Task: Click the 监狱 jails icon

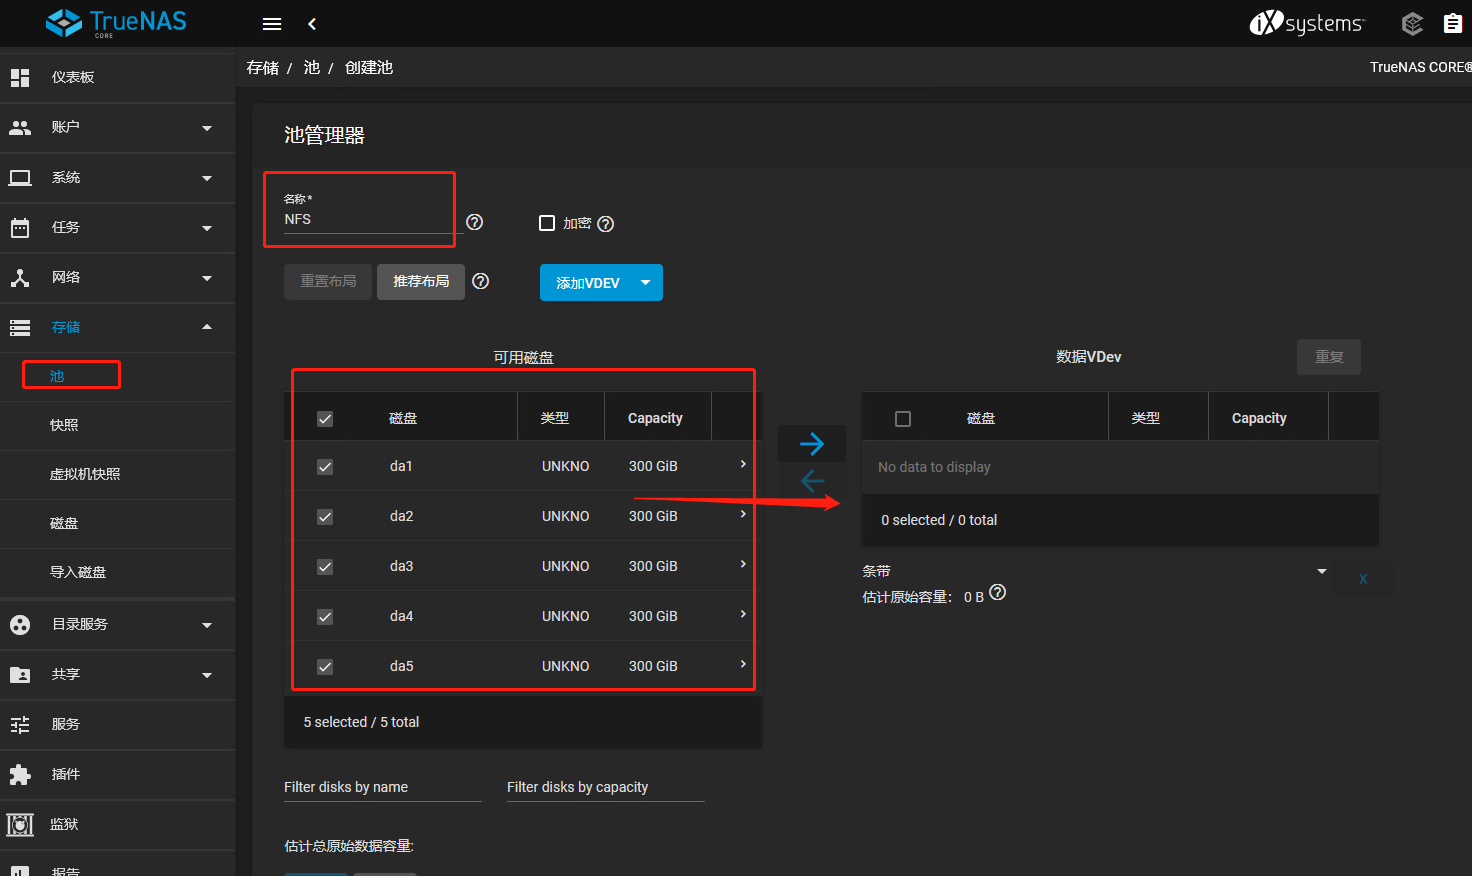Action: (20, 824)
